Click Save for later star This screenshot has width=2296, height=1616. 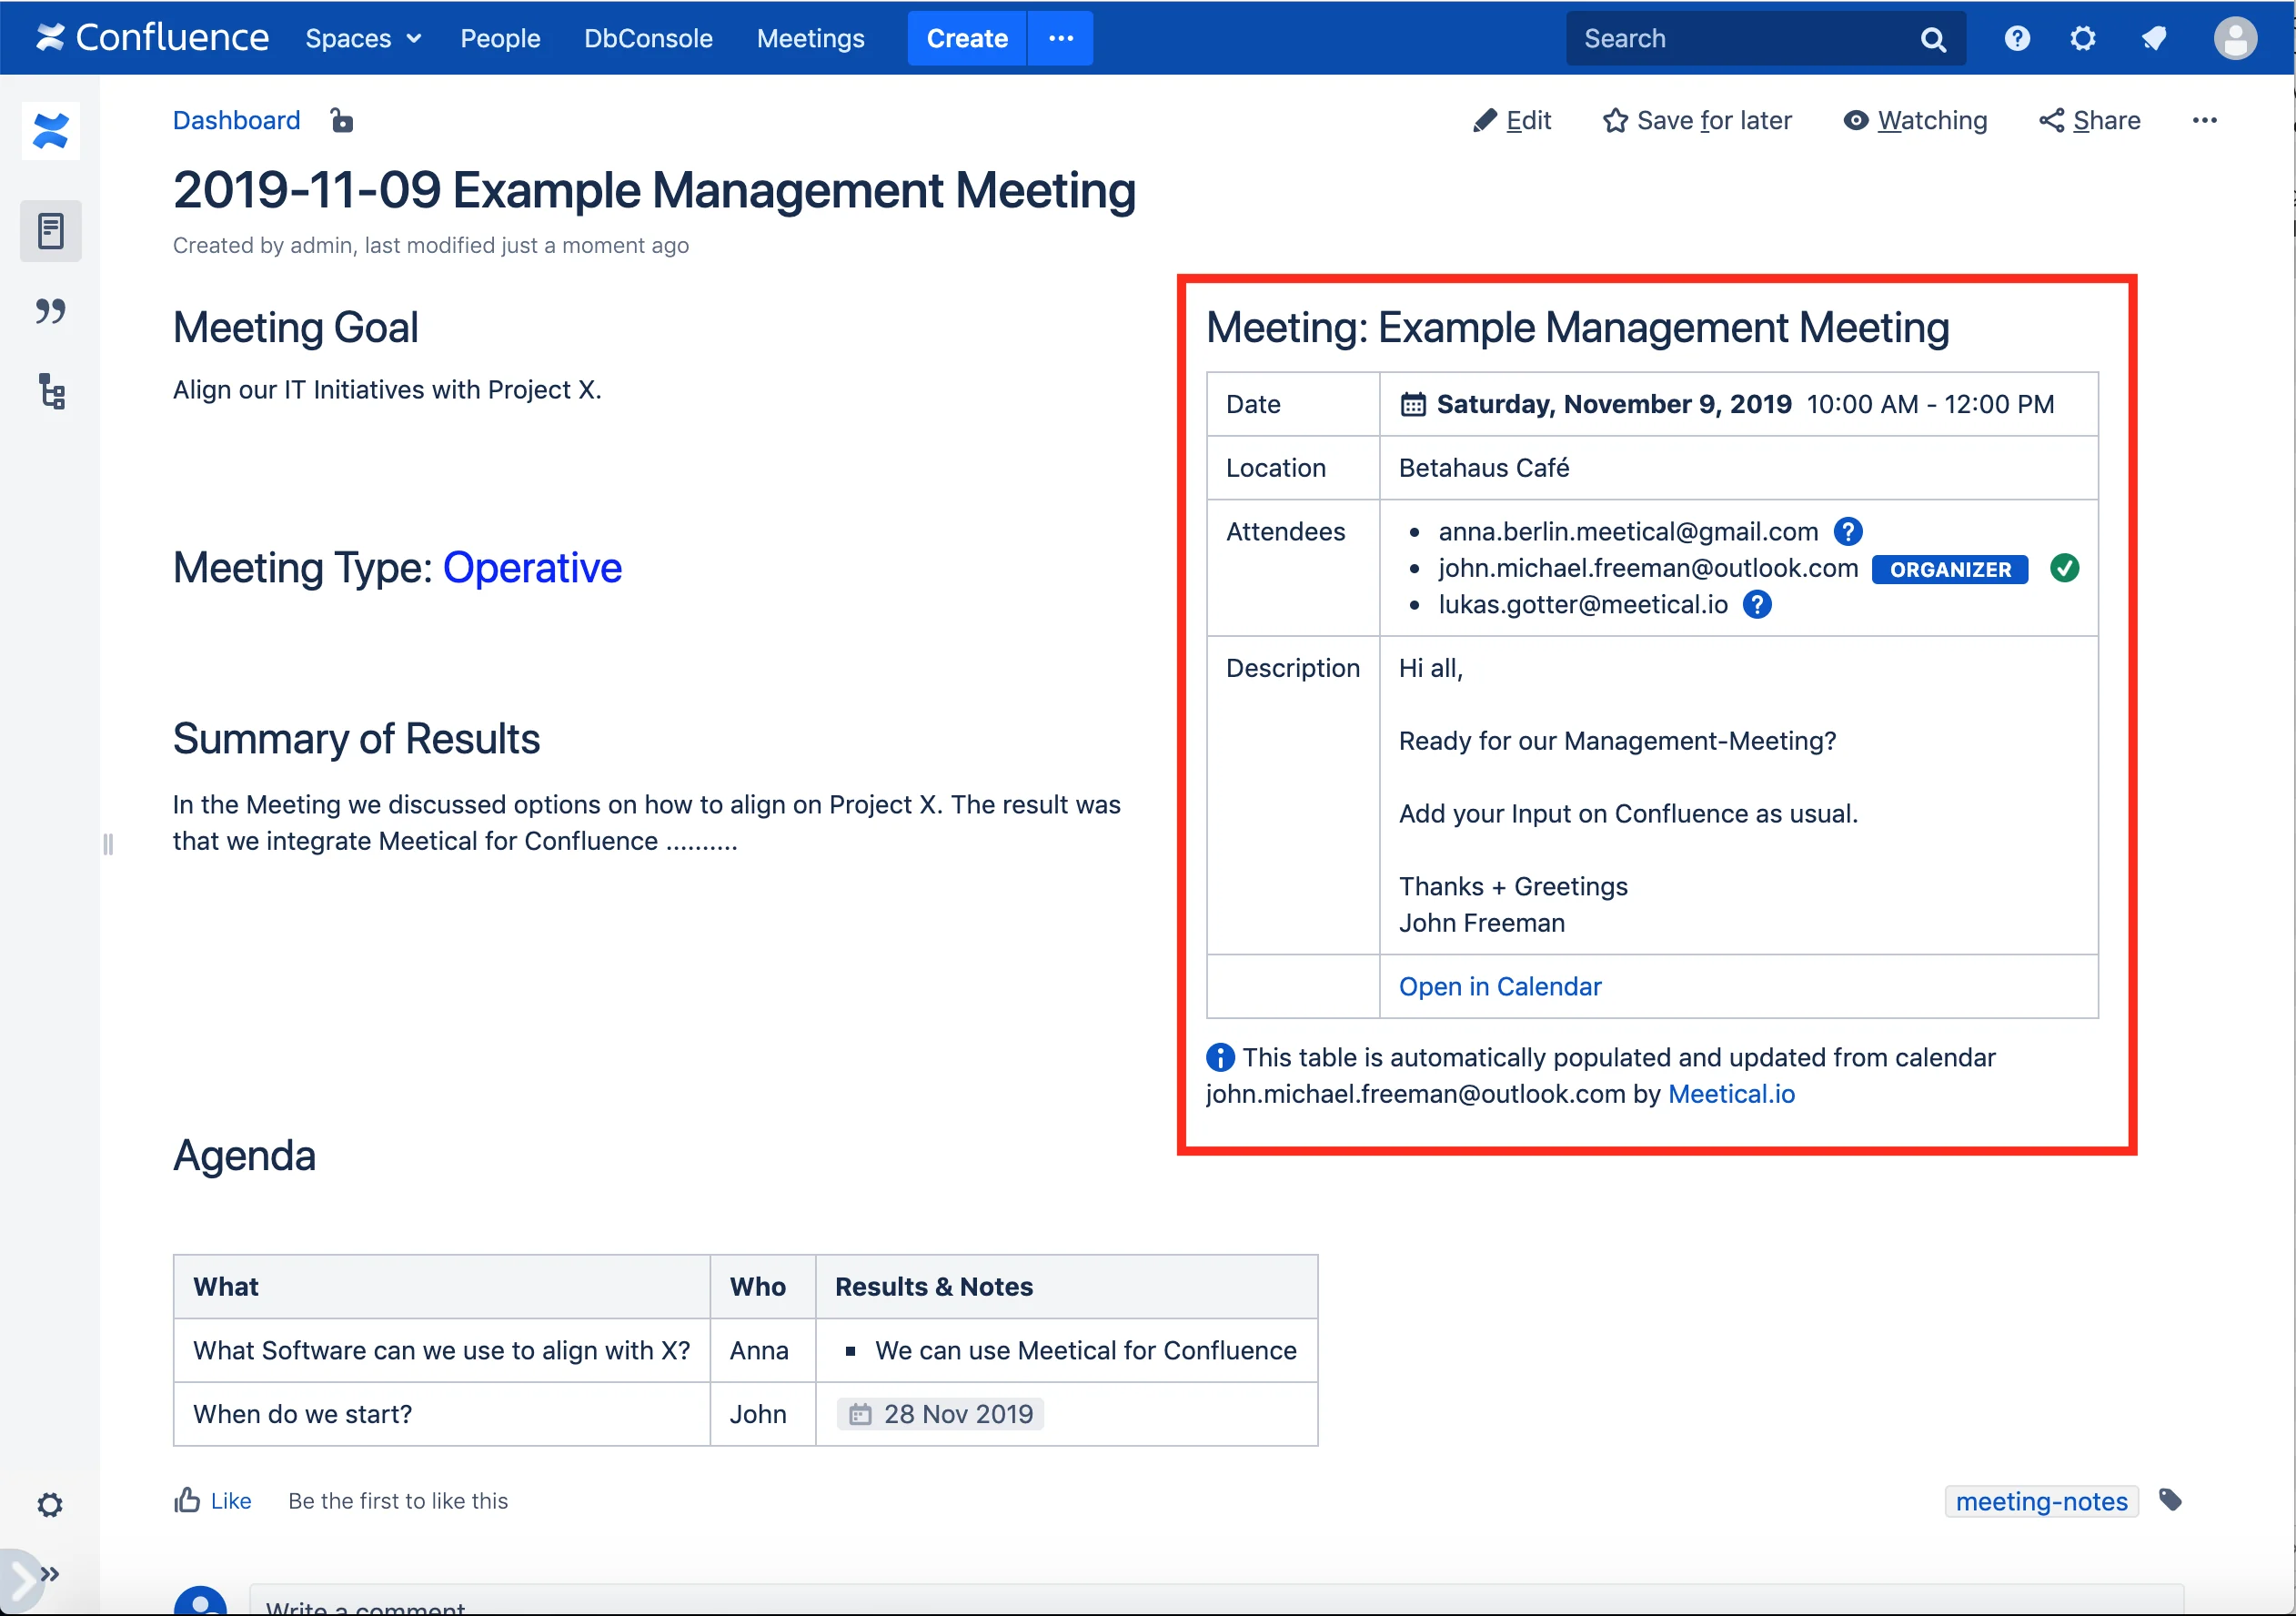click(1697, 120)
